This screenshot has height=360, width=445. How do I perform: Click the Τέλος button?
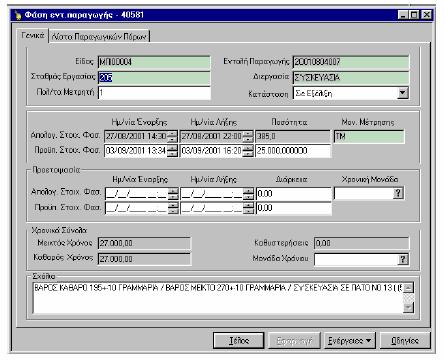point(239,340)
